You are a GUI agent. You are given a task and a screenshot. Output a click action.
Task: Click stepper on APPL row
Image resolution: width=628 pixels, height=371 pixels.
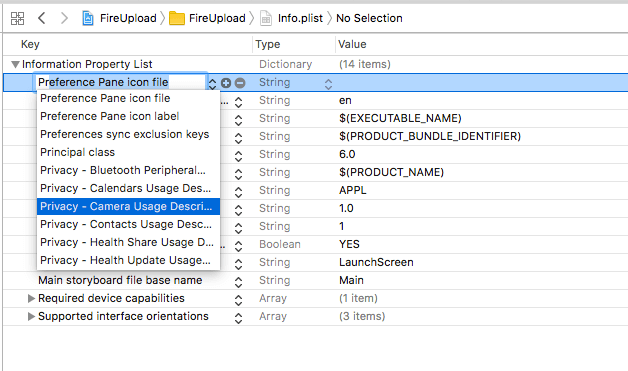coord(238,192)
